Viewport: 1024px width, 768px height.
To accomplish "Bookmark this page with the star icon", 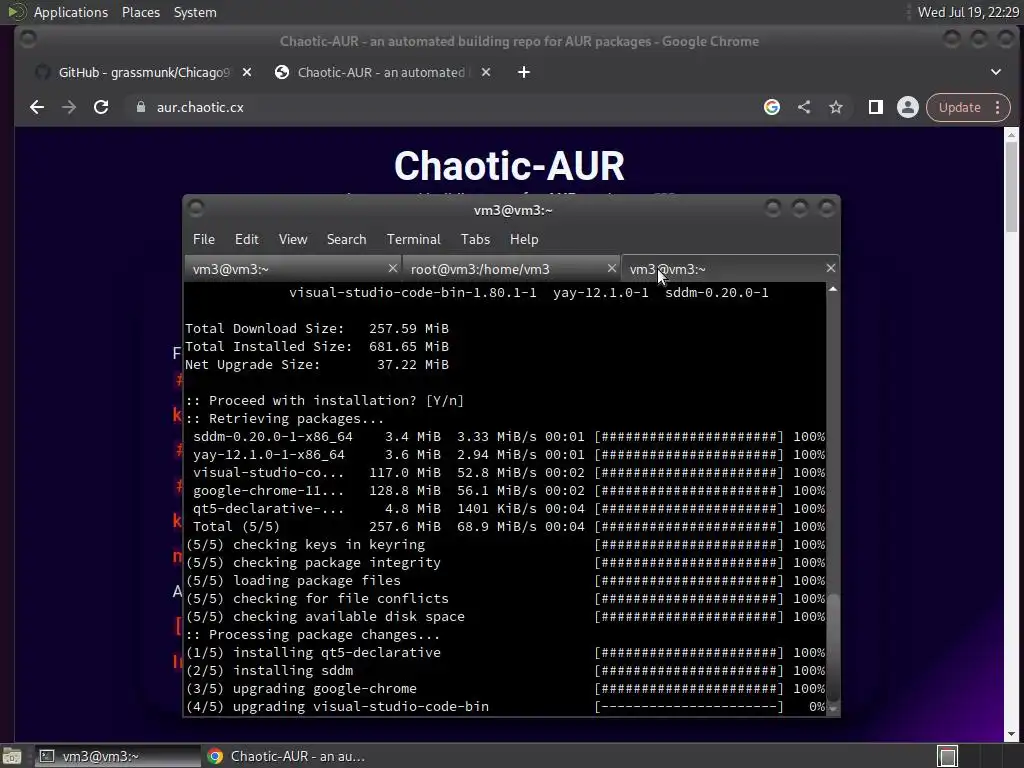I will pyautogui.click(x=836, y=107).
